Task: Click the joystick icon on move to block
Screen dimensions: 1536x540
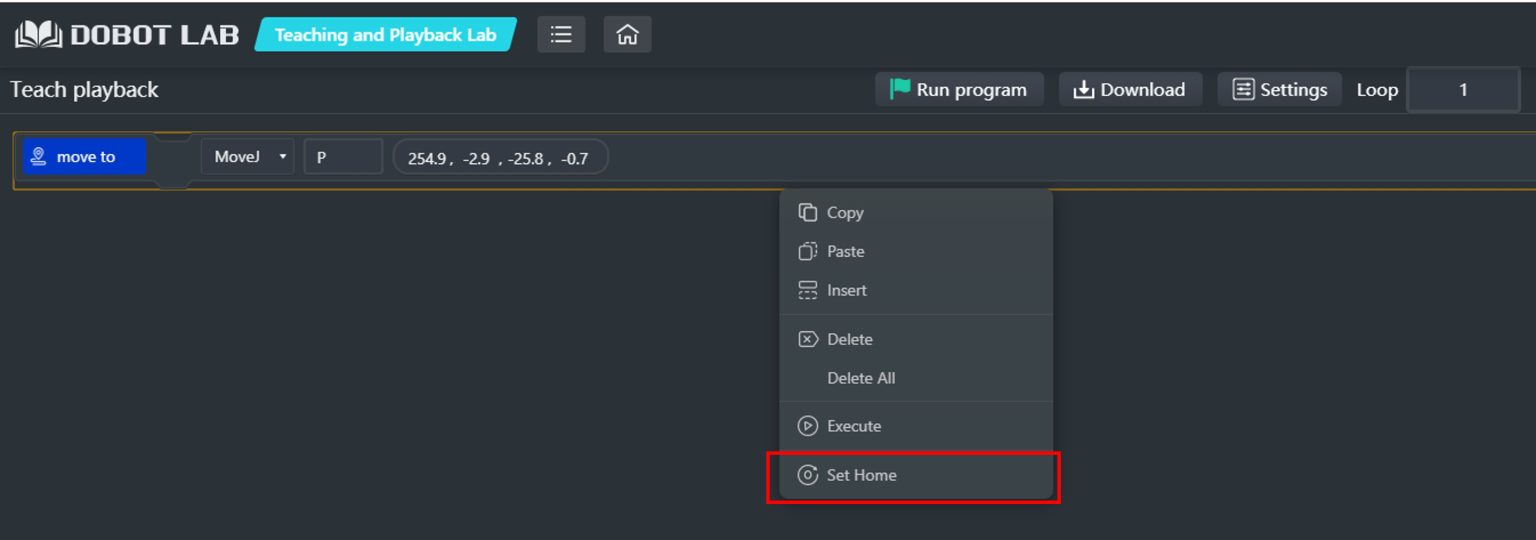Action: [39, 157]
